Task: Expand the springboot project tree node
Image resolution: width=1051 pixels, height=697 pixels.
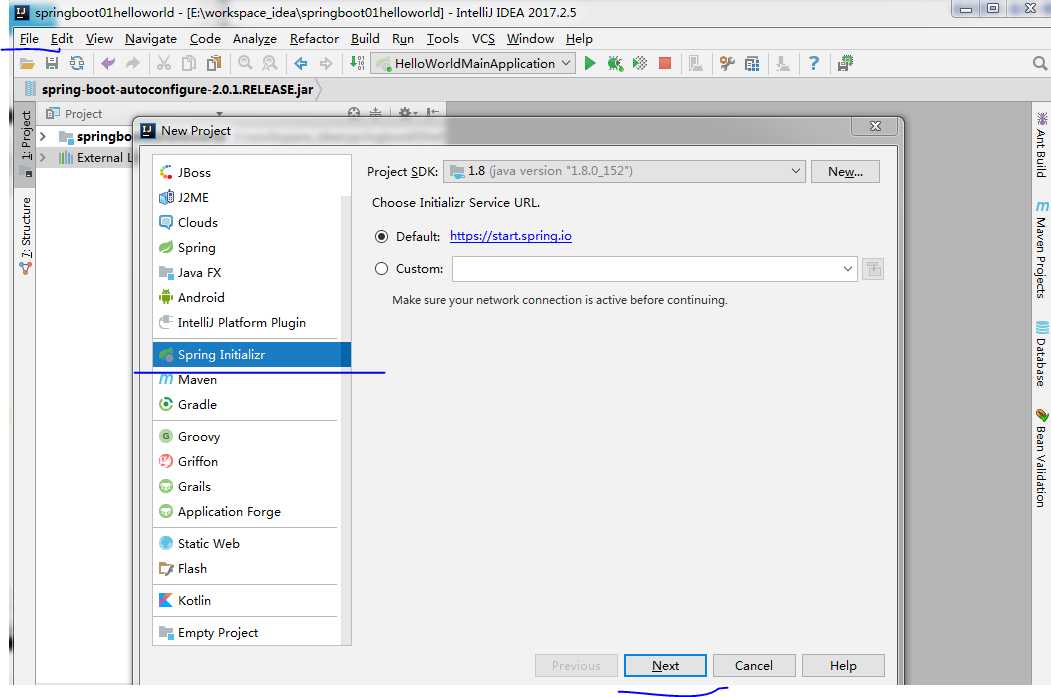Action: coord(43,137)
